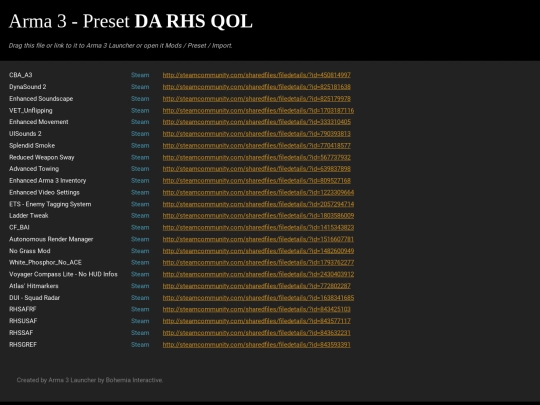The image size is (540, 405).
Task: Select 'Voyager Compass Lite - No HUD Infos' text
Action: (63, 274)
